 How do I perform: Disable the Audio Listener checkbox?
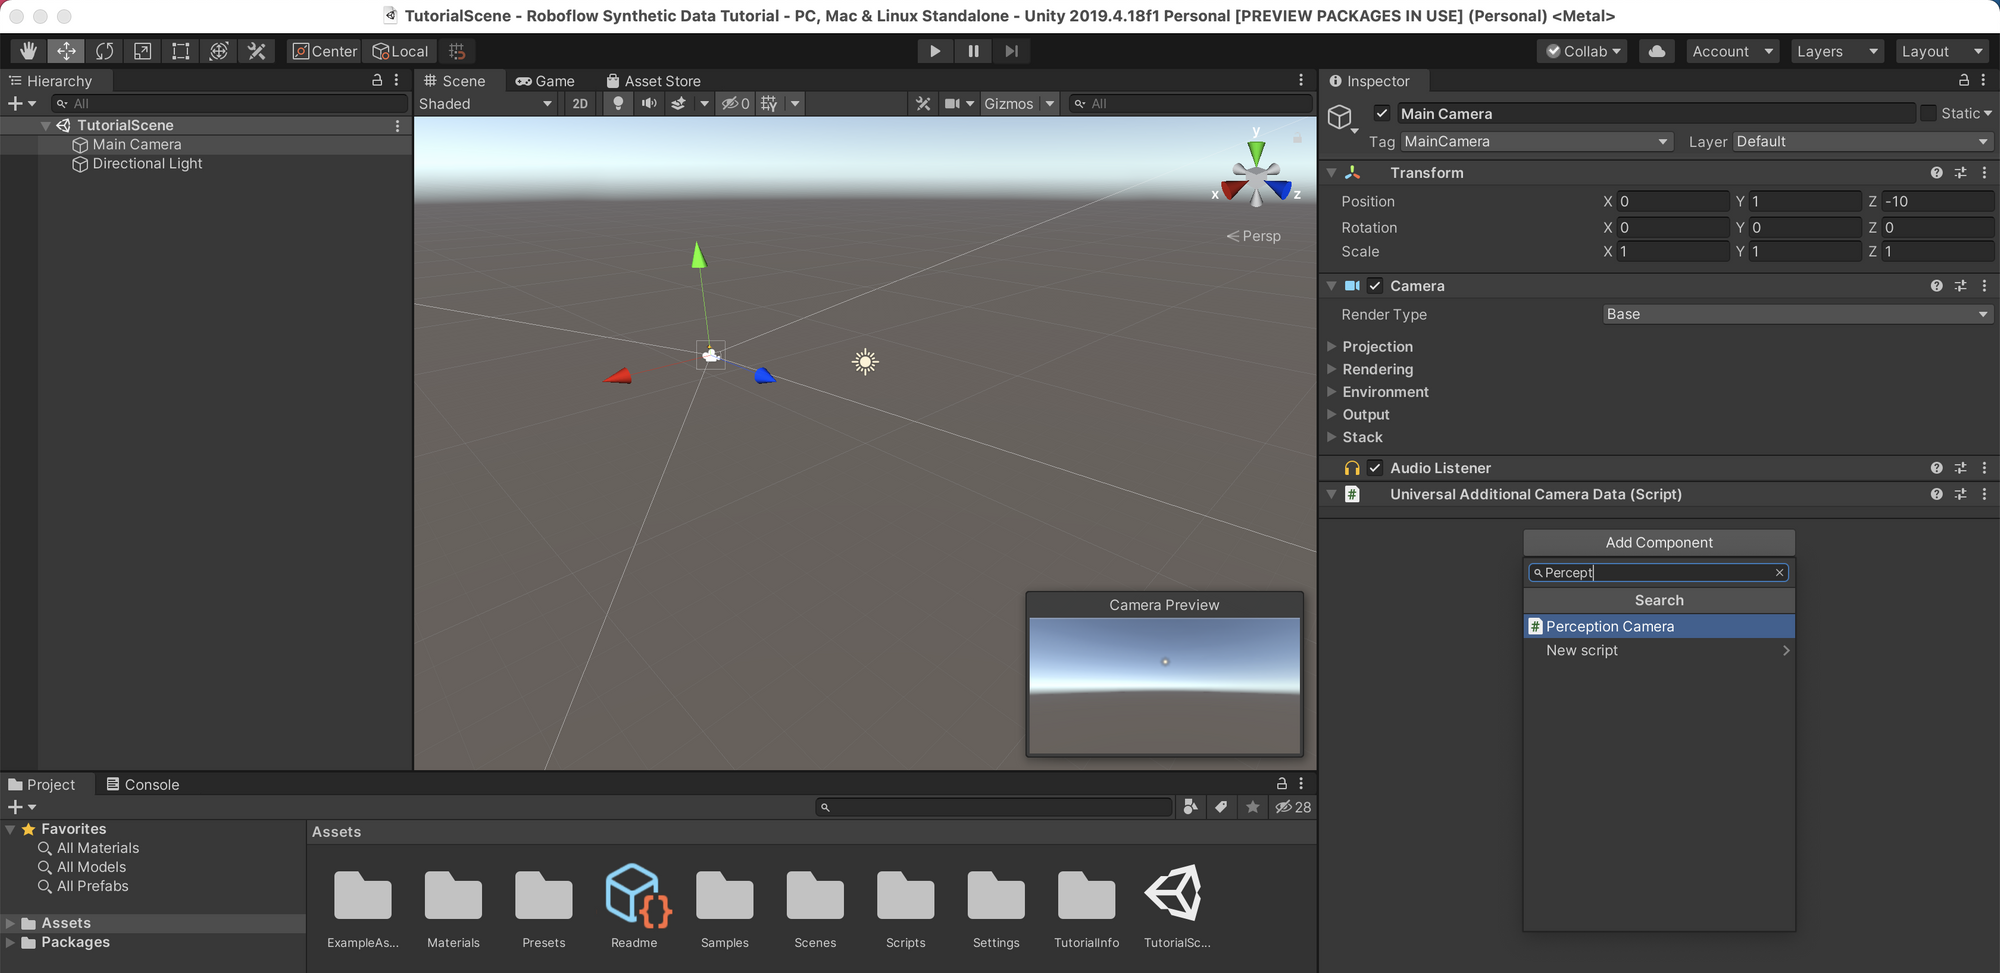pos(1376,468)
